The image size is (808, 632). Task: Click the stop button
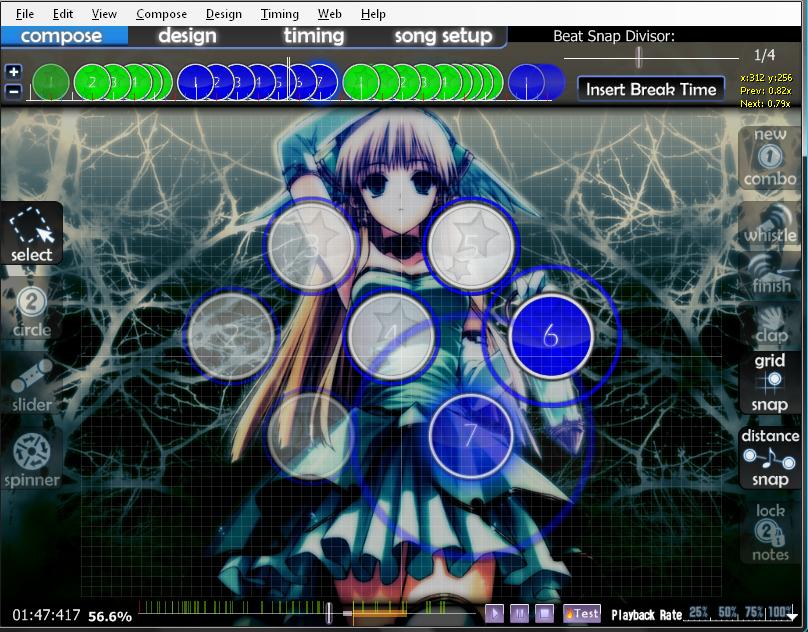pyautogui.click(x=544, y=613)
